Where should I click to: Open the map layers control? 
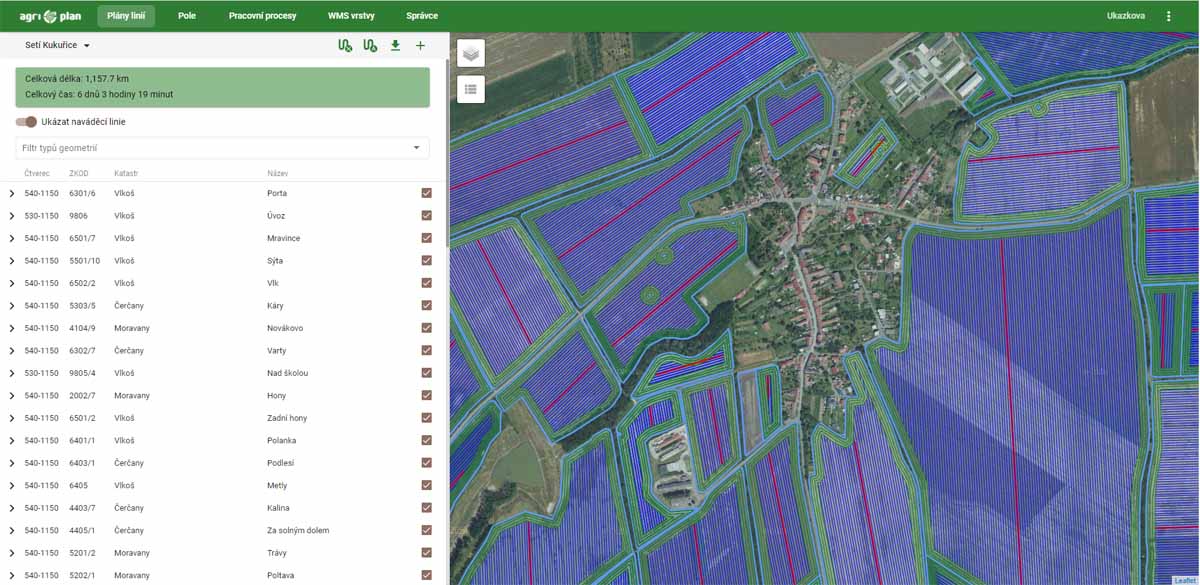click(x=471, y=54)
